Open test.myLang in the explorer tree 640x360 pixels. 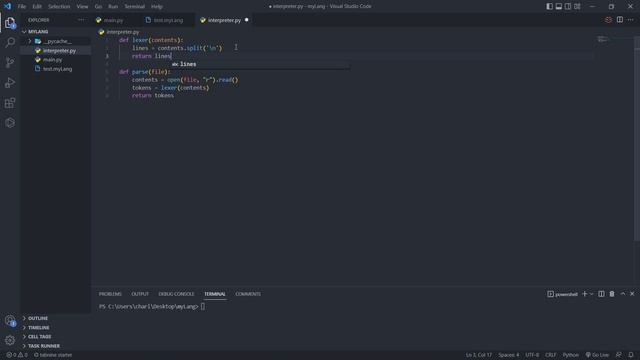tap(56, 69)
